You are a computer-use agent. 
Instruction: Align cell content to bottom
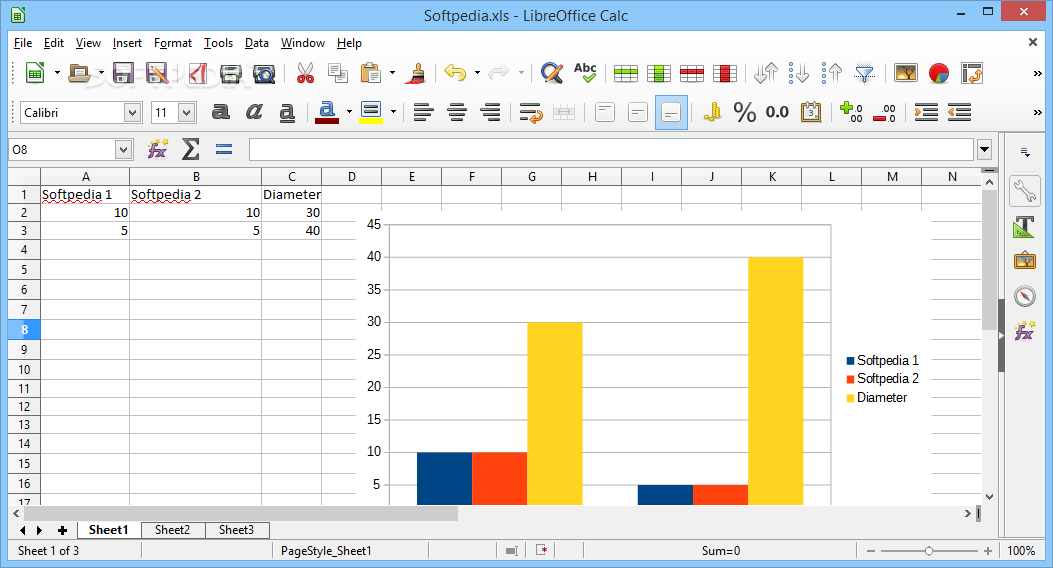pyautogui.click(x=671, y=112)
